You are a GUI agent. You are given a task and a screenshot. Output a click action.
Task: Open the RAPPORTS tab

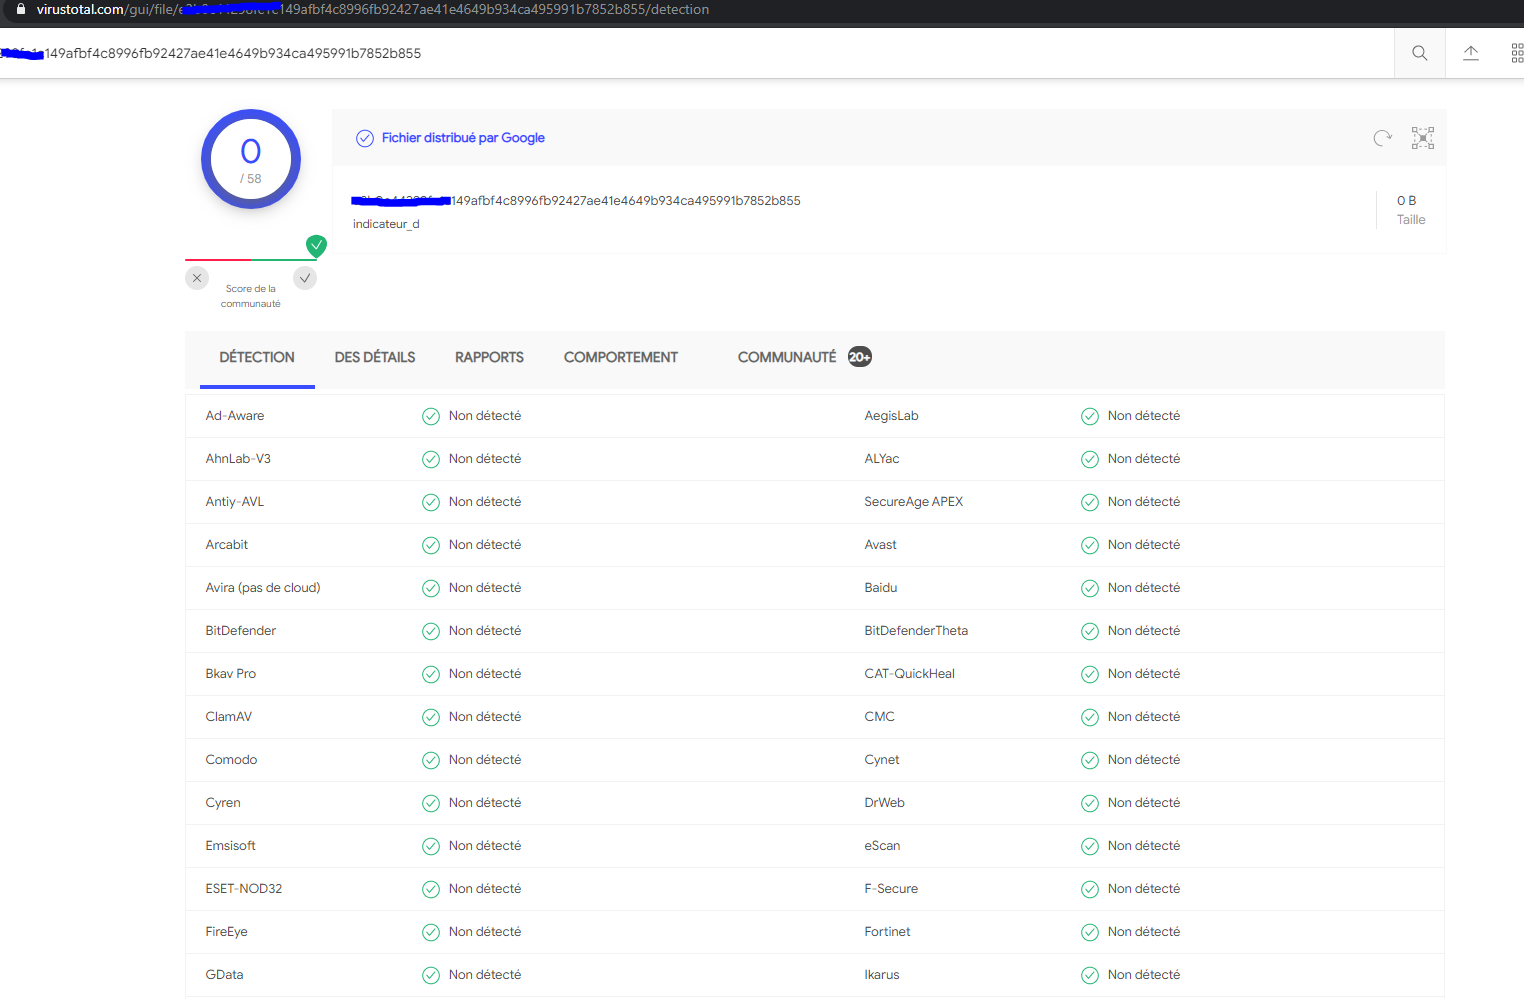(x=489, y=357)
